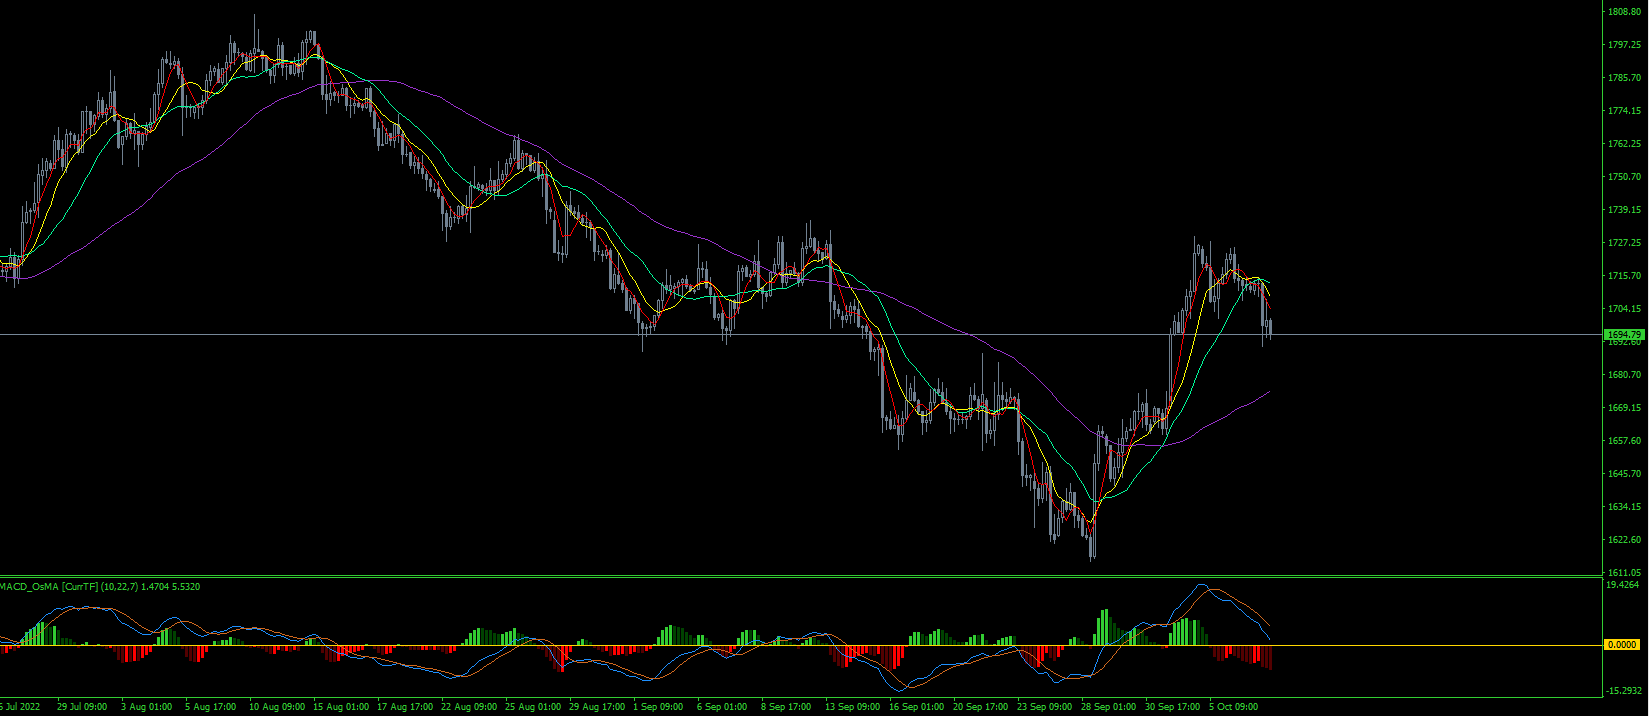Viewport: 1650px width, 716px height.
Task: Select the 1 Sep 09:00 time label
Action: tap(657, 707)
